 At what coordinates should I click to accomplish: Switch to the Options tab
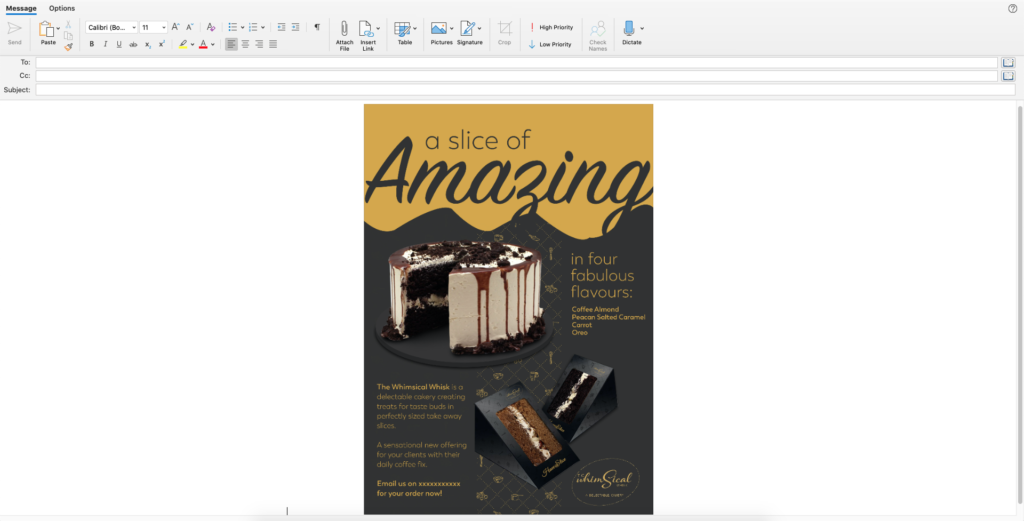click(x=62, y=8)
